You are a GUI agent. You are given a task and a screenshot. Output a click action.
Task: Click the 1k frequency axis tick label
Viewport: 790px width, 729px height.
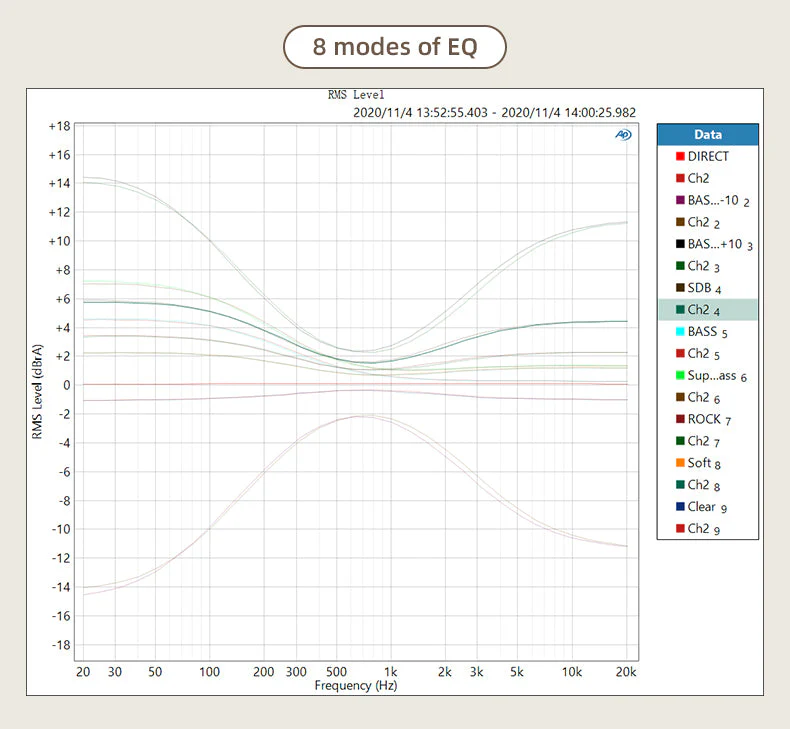pyautogui.click(x=390, y=672)
